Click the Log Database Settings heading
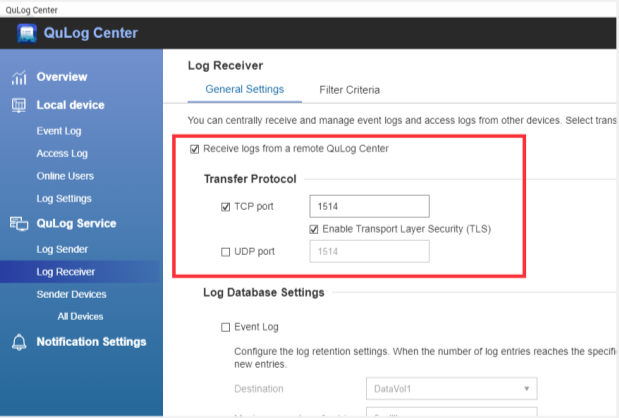This screenshot has height=418, width=619. (264, 292)
